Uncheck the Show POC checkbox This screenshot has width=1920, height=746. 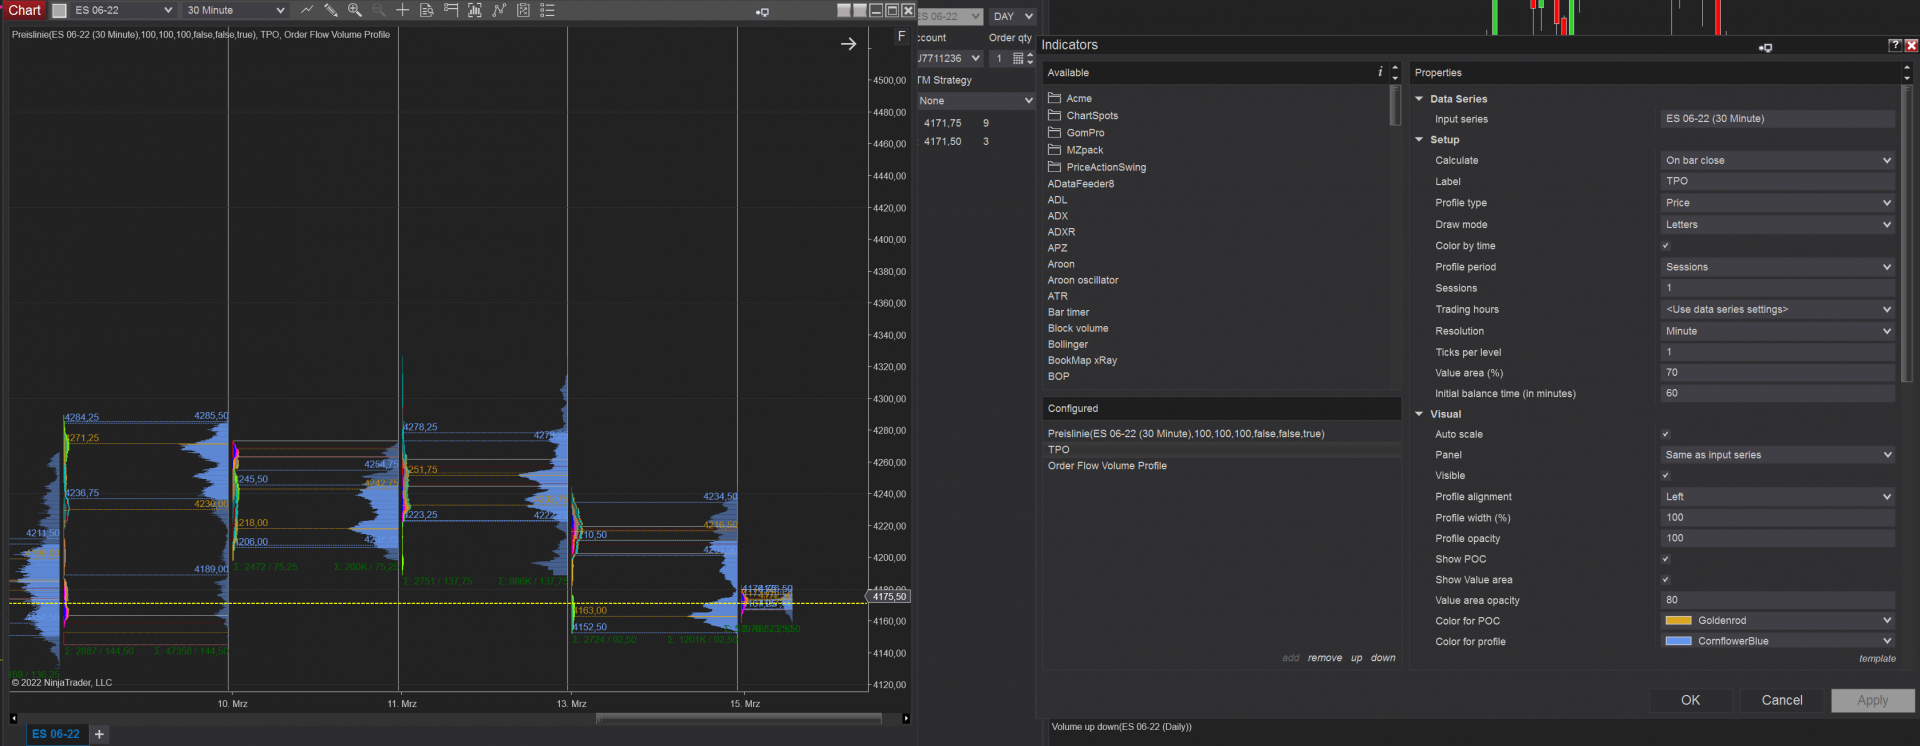coord(1666,559)
